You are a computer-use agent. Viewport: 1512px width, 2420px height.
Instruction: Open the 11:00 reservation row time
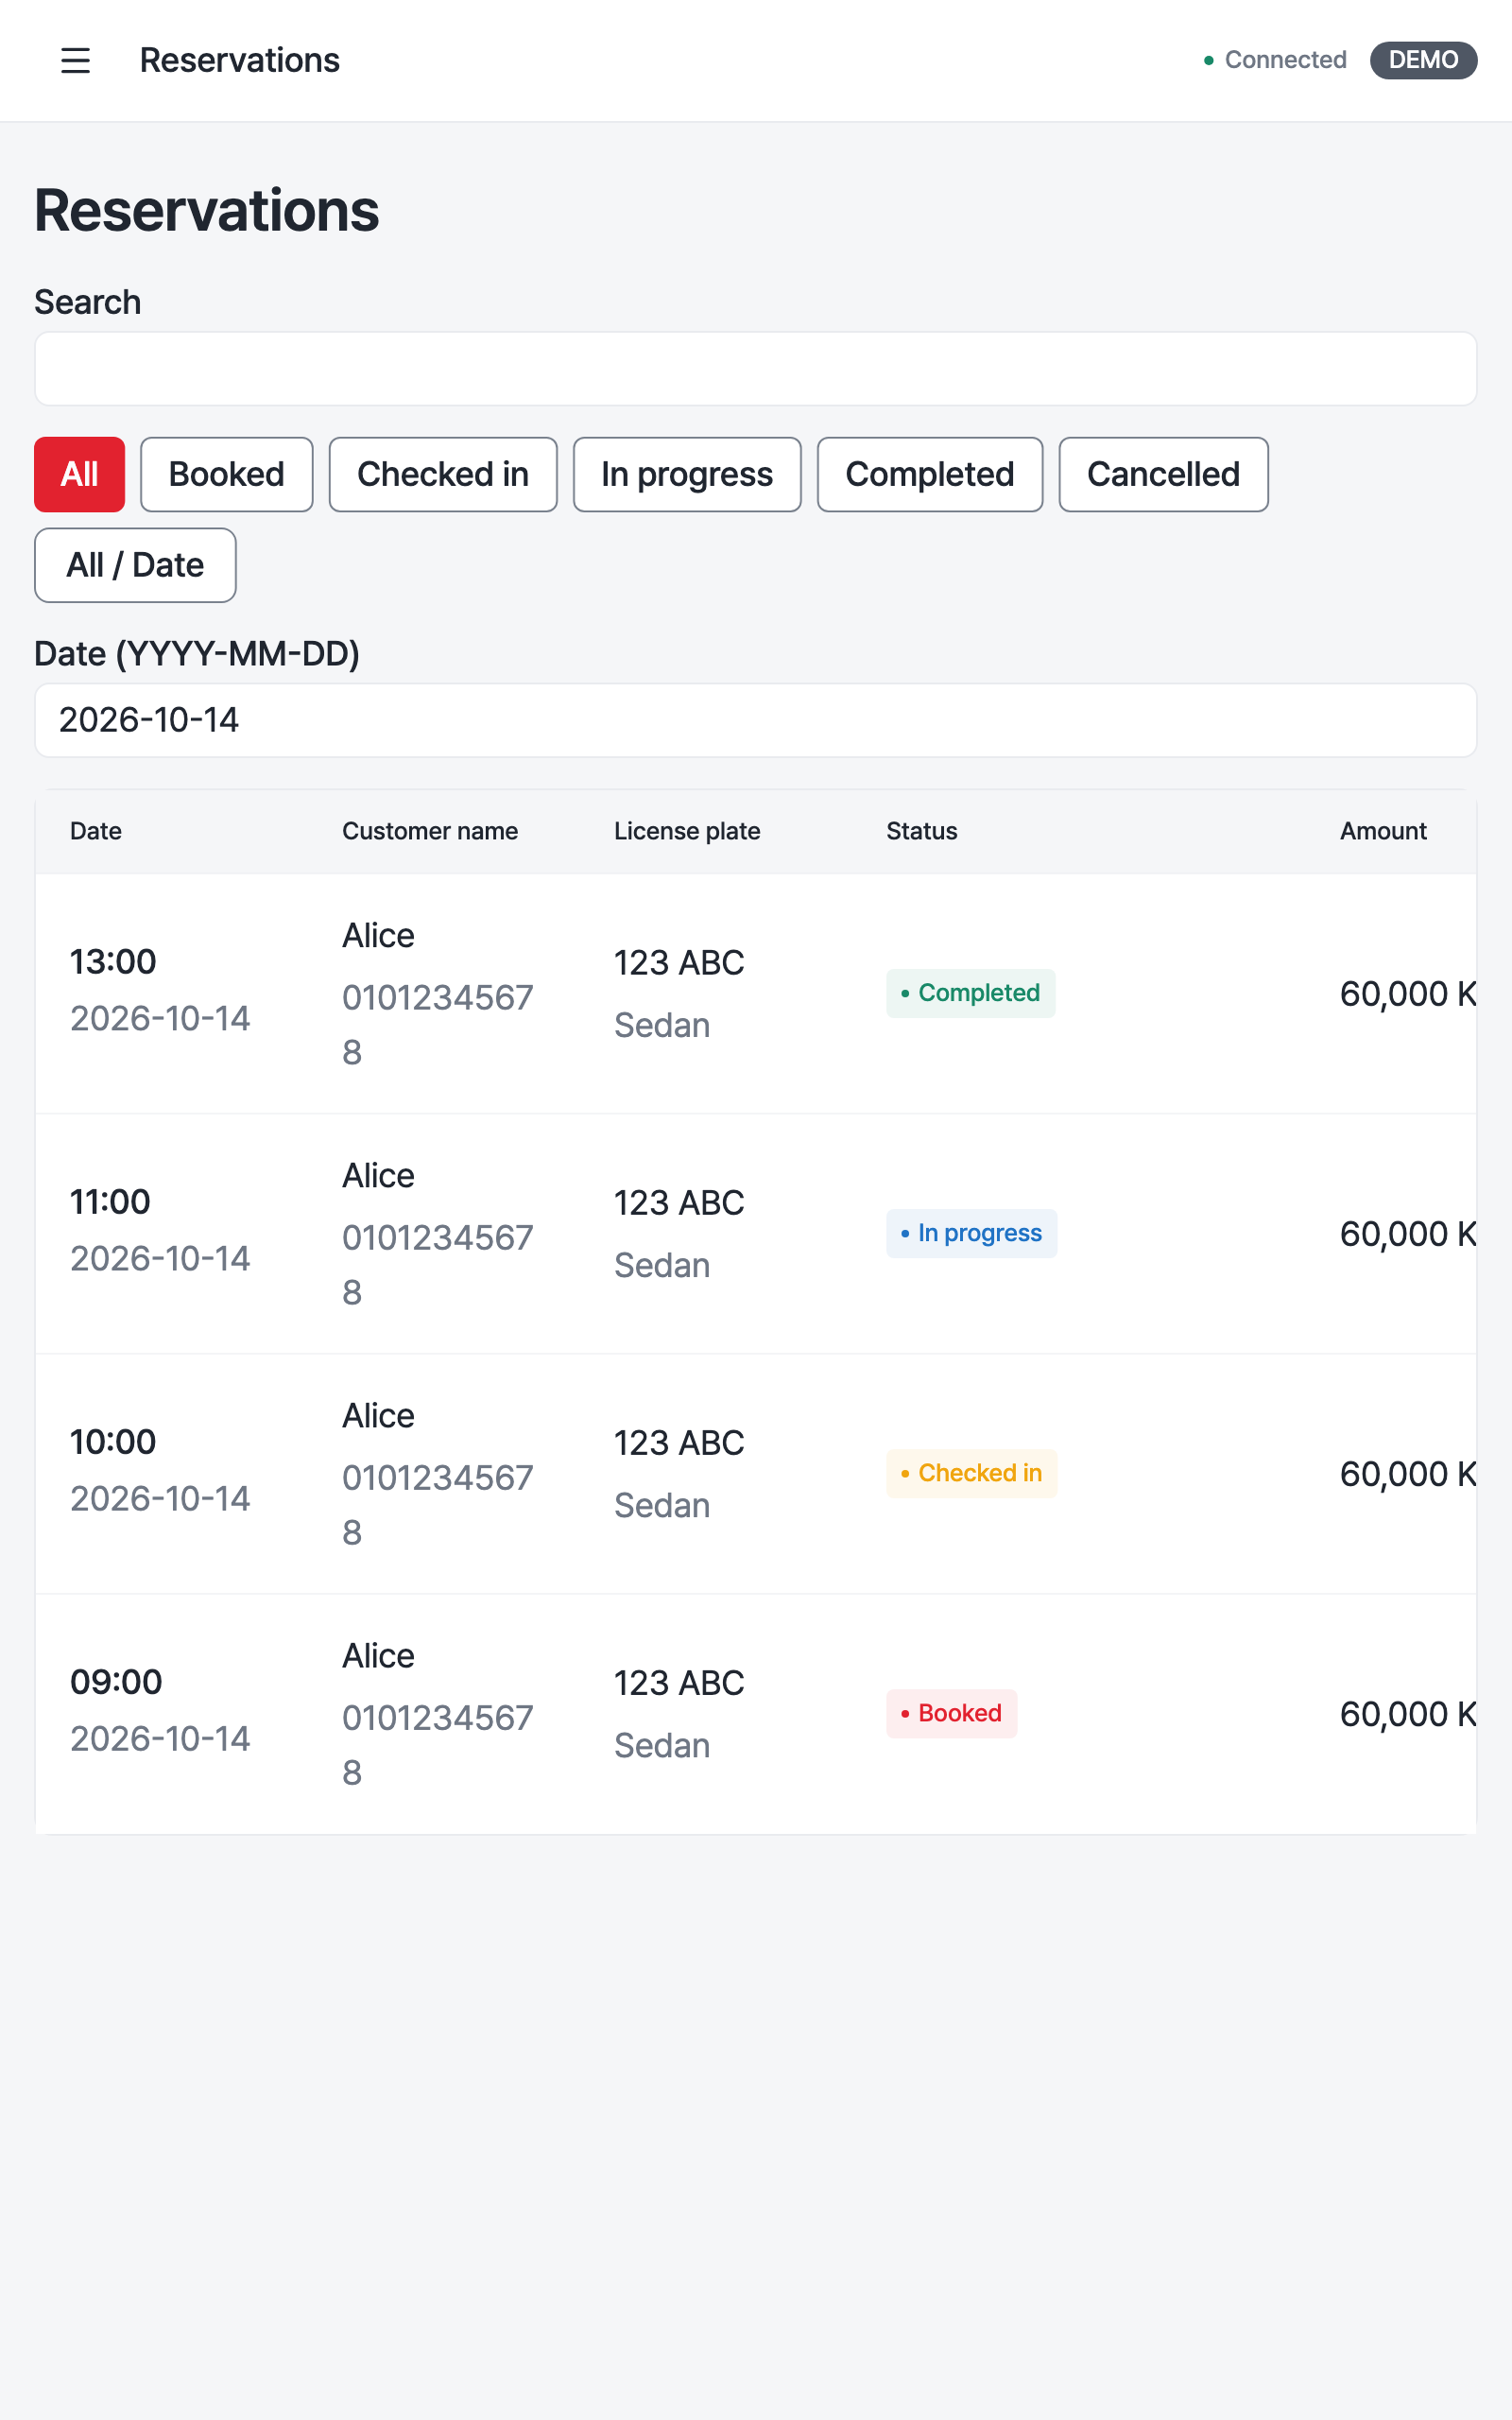110,1202
